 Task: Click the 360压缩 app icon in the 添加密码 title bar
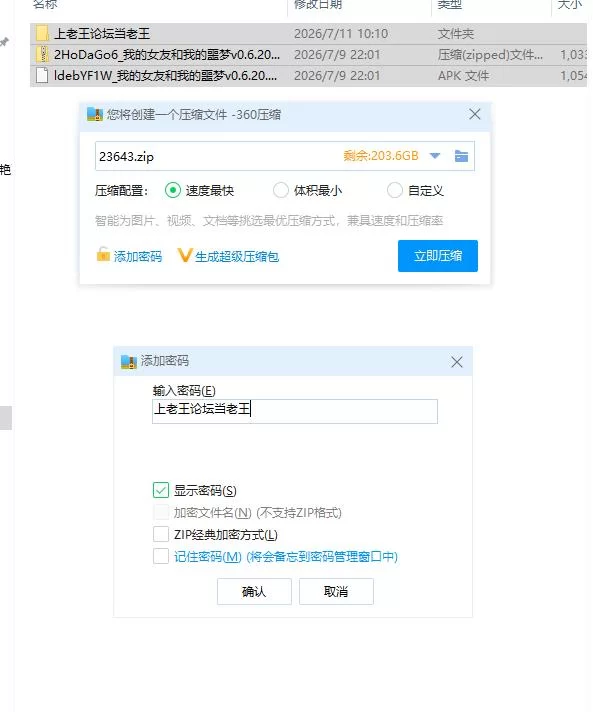click(129, 362)
